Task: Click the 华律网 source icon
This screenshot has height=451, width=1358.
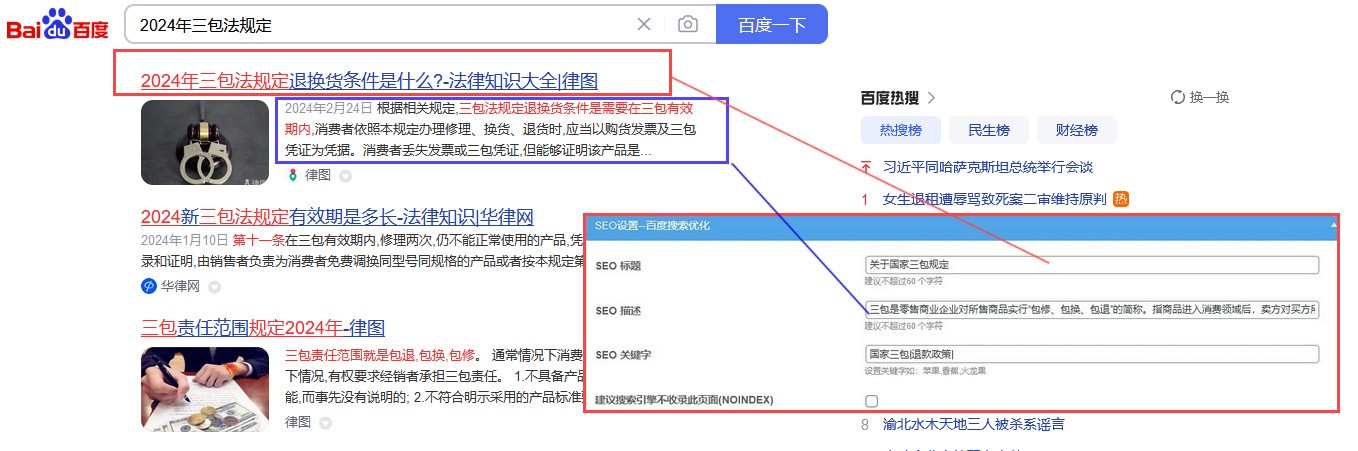Action: pos(149,286)
